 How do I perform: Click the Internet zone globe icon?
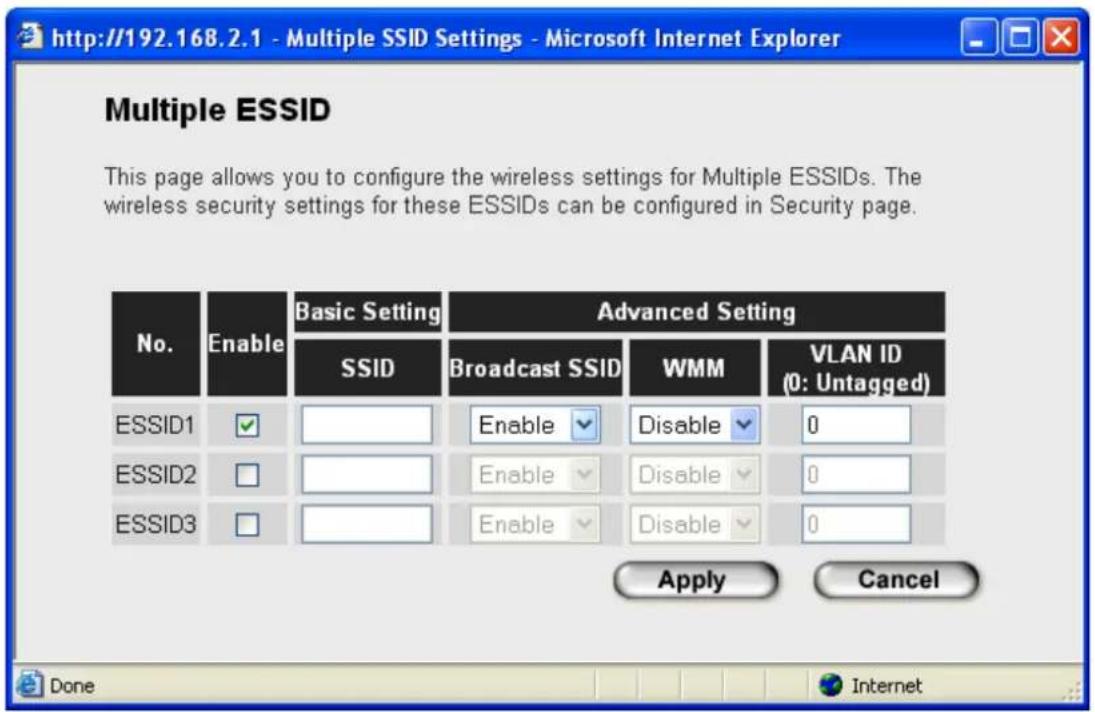click(x=830, y=685)
